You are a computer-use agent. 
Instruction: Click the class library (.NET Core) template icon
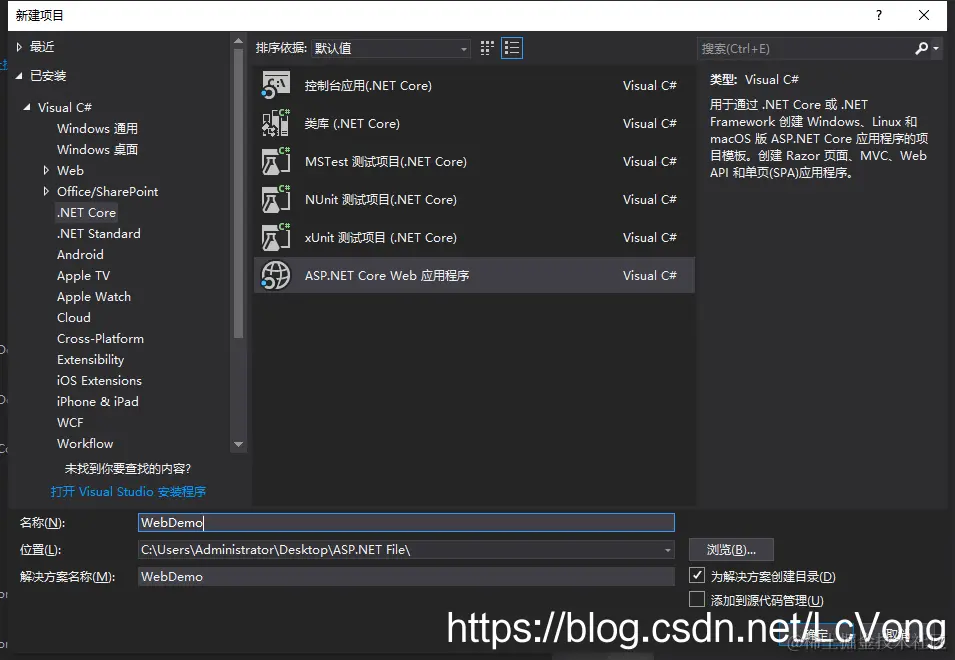(276, 123)
